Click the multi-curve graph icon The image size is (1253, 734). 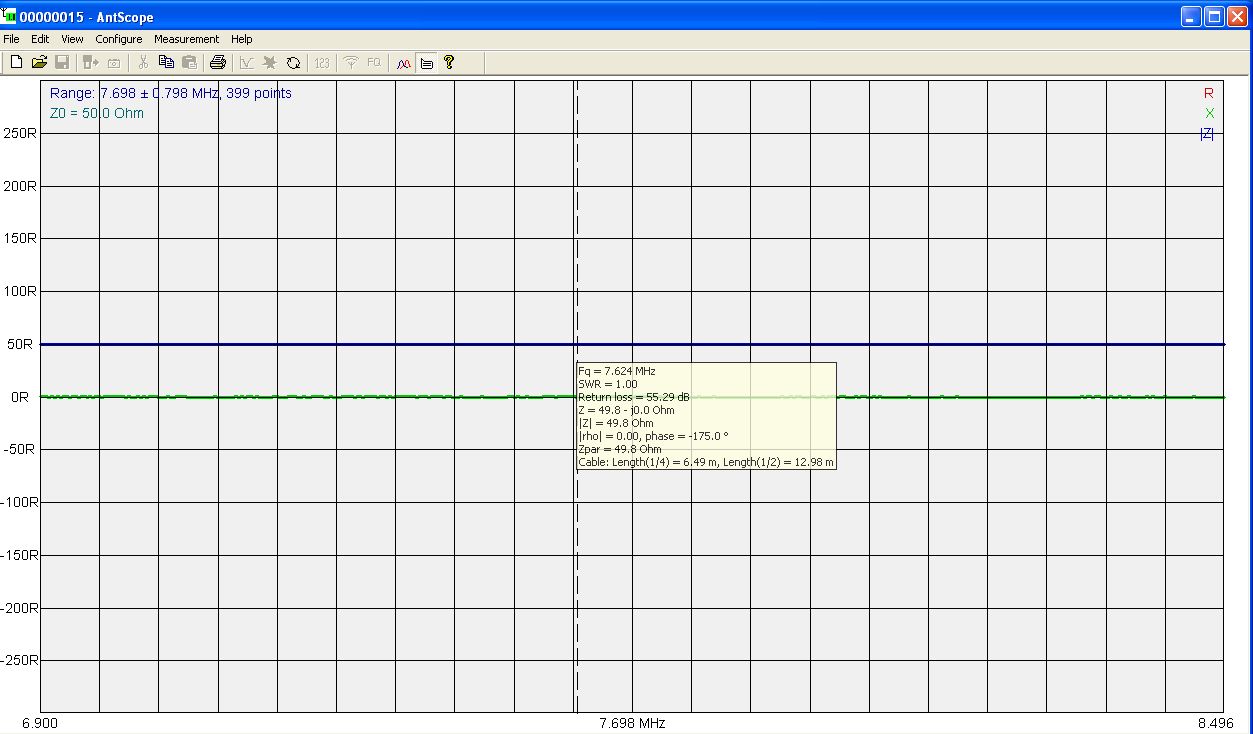[x=403, y=62]
